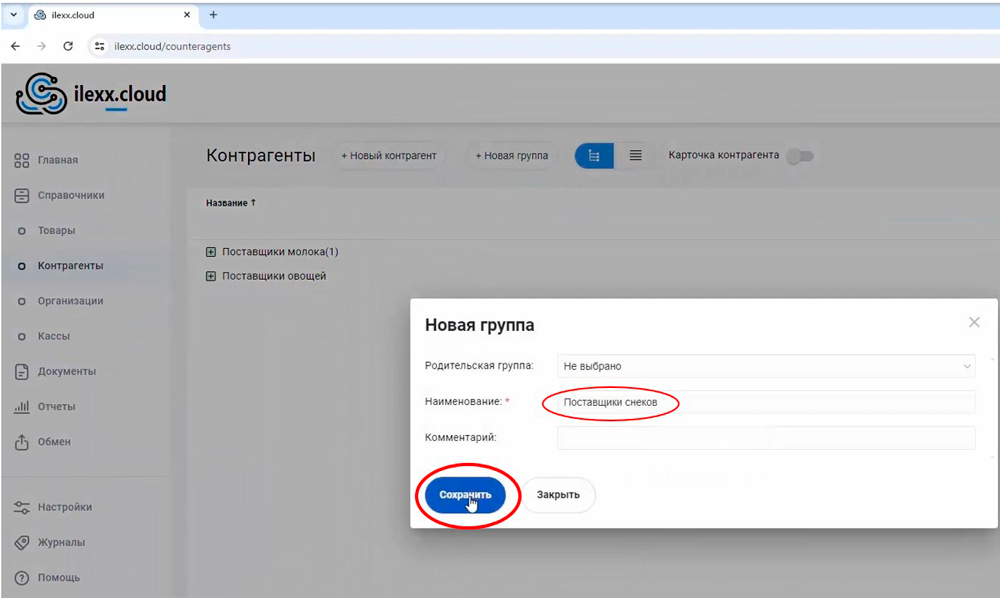This screenshot has height=600, width=1000.
Task: Toggle the Карточка контрагента switch
Action: [800, 156]
